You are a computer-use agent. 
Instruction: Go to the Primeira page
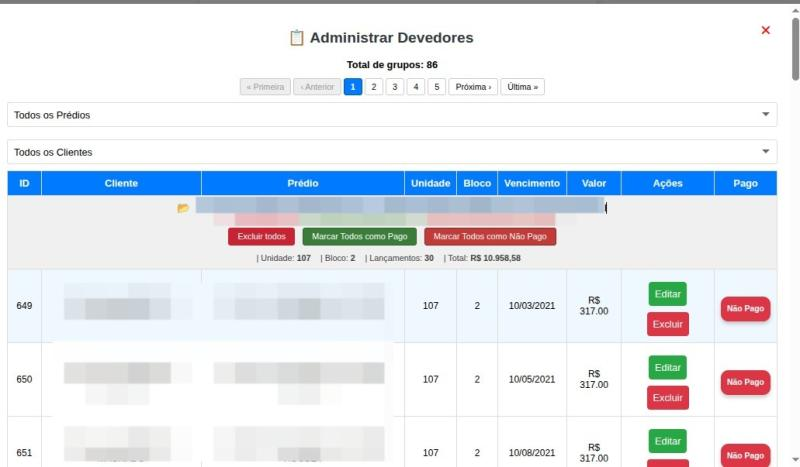tap(265, 87)
